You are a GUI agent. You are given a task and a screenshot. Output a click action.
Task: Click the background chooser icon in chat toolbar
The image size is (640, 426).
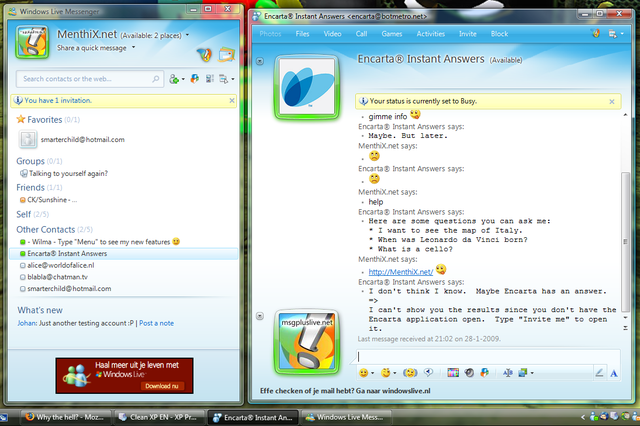click(x=522, y=373)
